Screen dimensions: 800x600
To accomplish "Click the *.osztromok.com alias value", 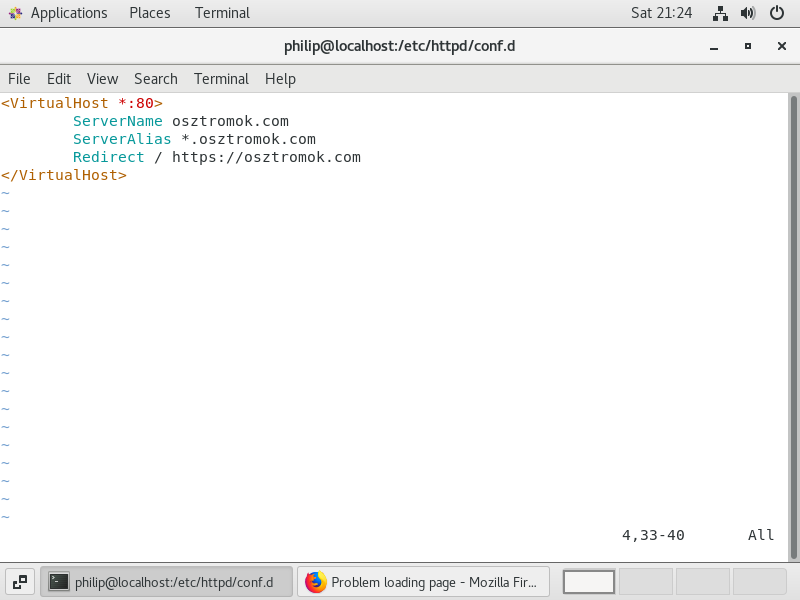I will click(x=248, y=139).
